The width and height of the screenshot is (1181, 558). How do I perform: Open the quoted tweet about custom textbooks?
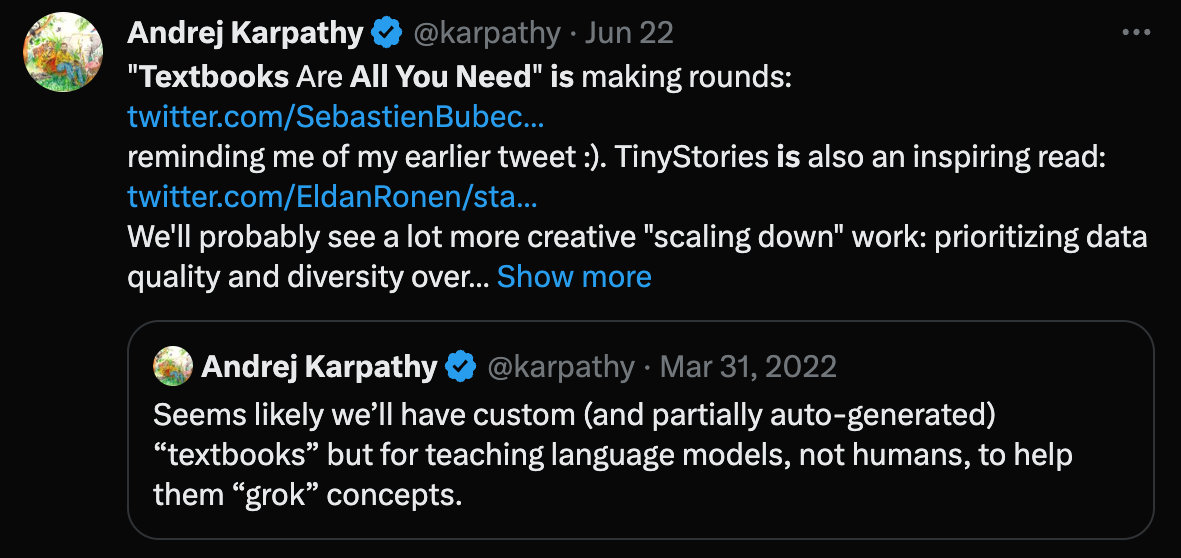click(641, 430)
